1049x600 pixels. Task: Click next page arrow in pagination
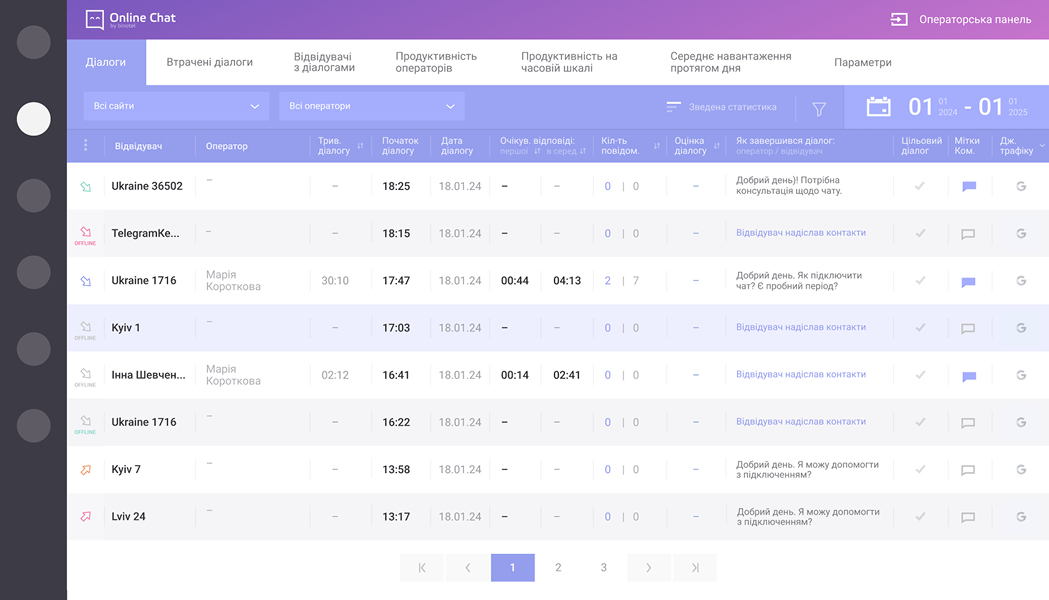[x=649, y=568]
